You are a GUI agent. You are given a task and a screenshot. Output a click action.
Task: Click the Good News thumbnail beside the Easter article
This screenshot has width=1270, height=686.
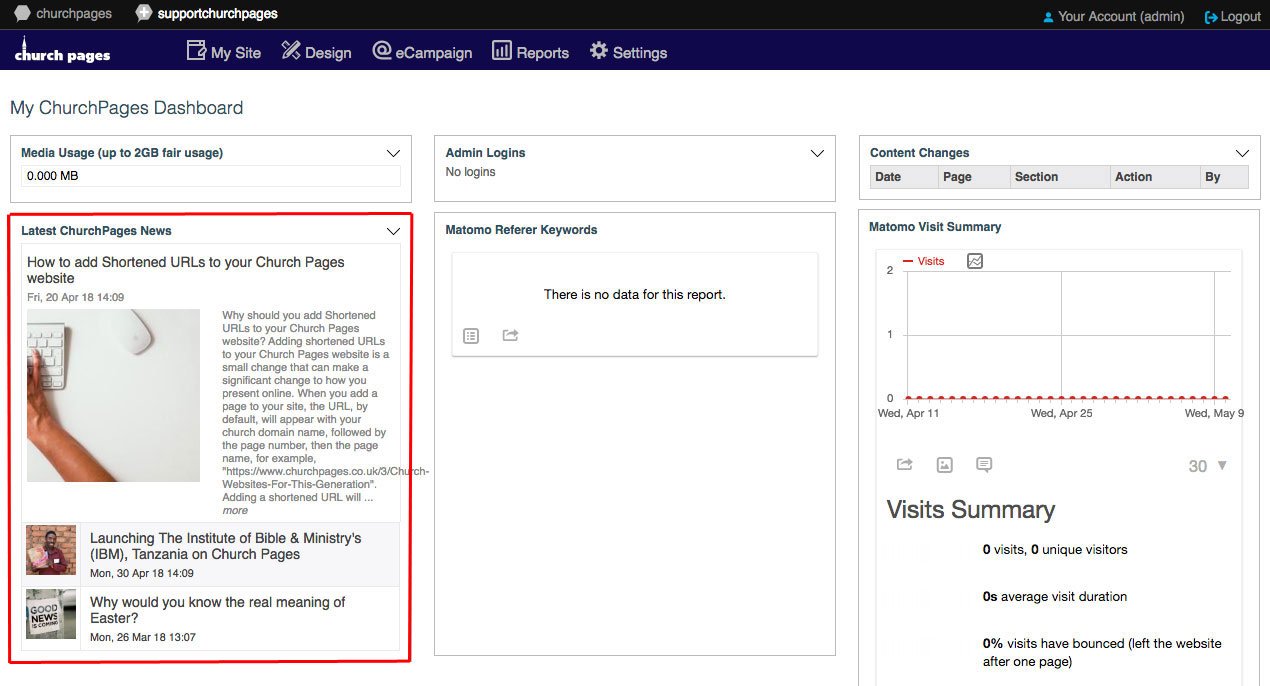click(51, 614)
